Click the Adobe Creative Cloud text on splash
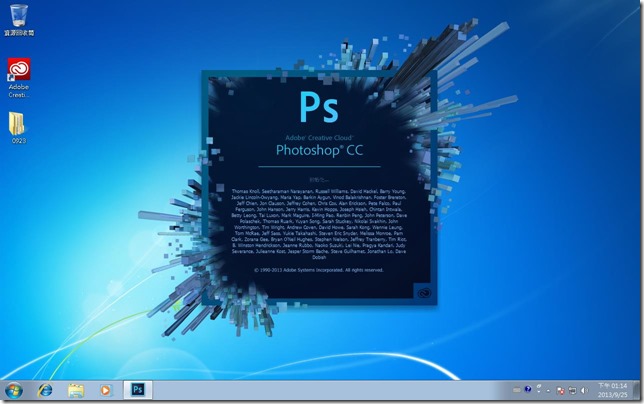The width and height of the screenshot is (644, 404). (319, 138)
